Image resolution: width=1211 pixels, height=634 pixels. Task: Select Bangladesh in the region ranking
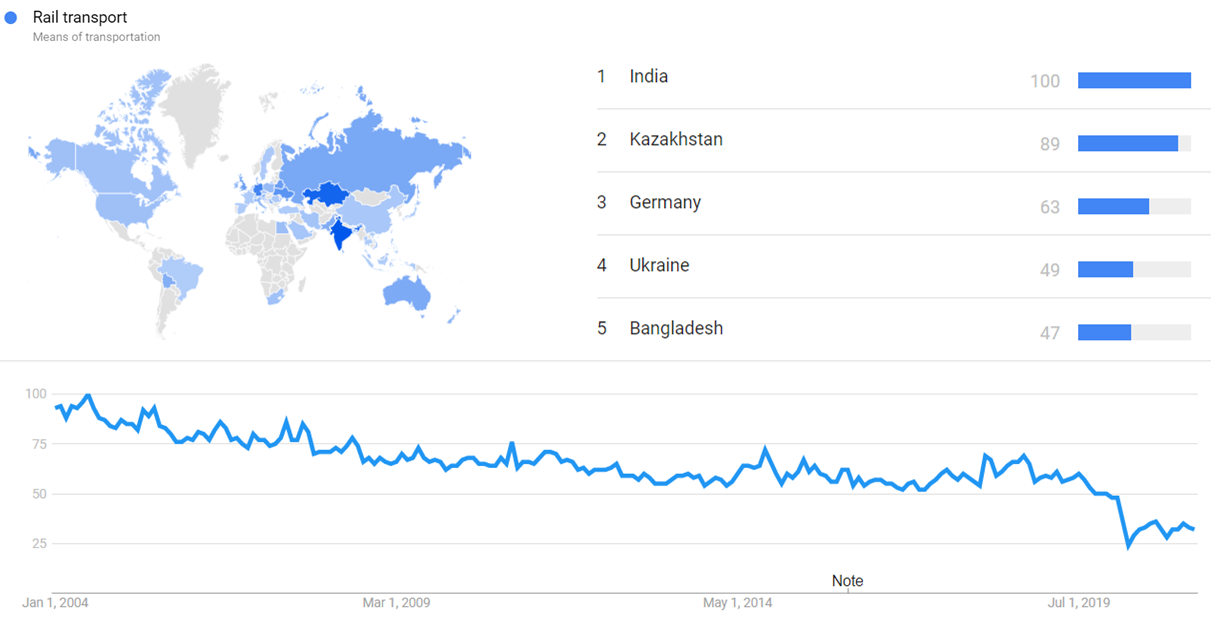point(676,329)
